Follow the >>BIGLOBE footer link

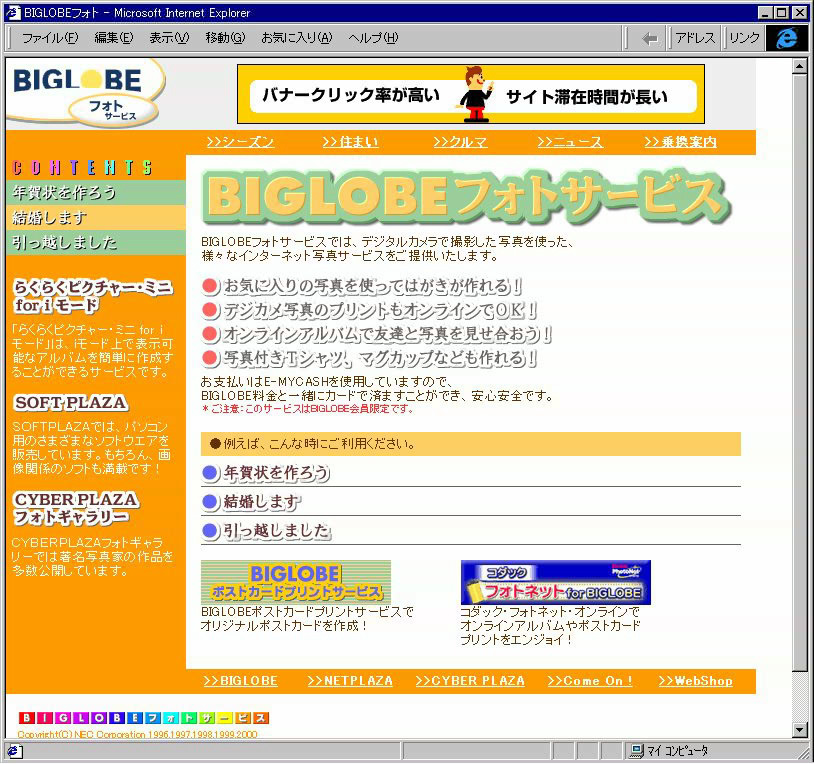coord(240,681)
